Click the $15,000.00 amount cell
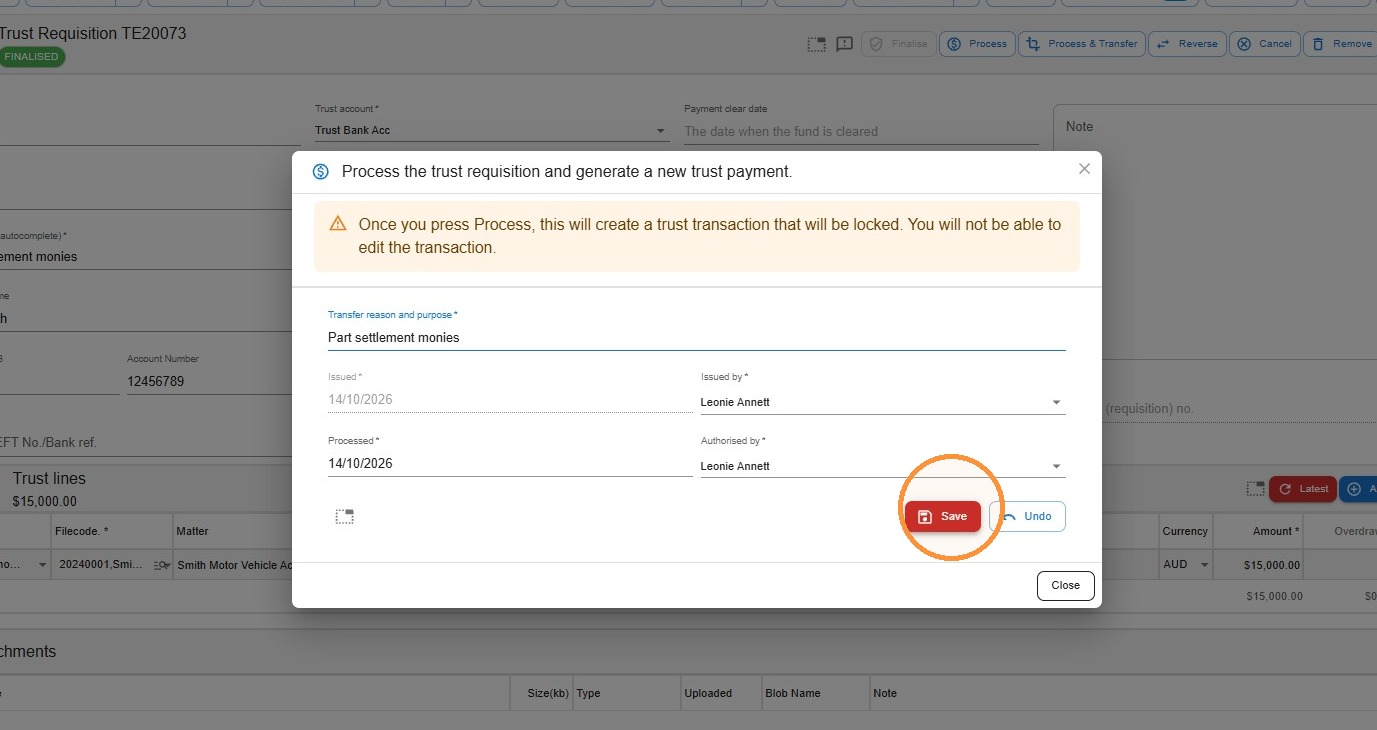Image resolution: width=1377 pixels, height=730 pixels. 1259,565
